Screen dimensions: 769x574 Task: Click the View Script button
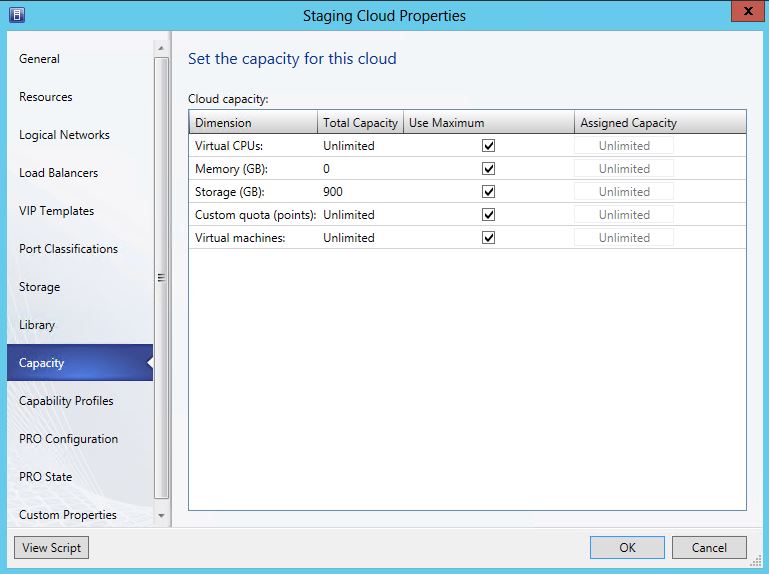51,547
